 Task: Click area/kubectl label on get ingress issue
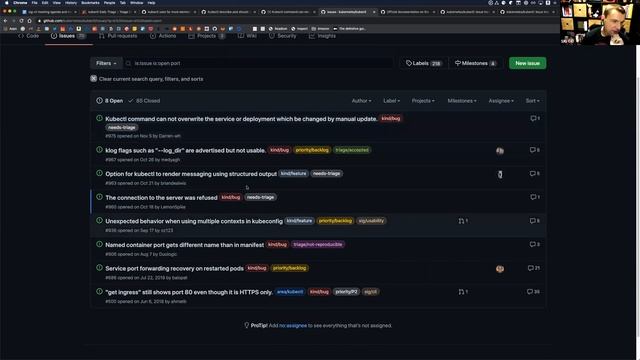[x=289, y=292]
